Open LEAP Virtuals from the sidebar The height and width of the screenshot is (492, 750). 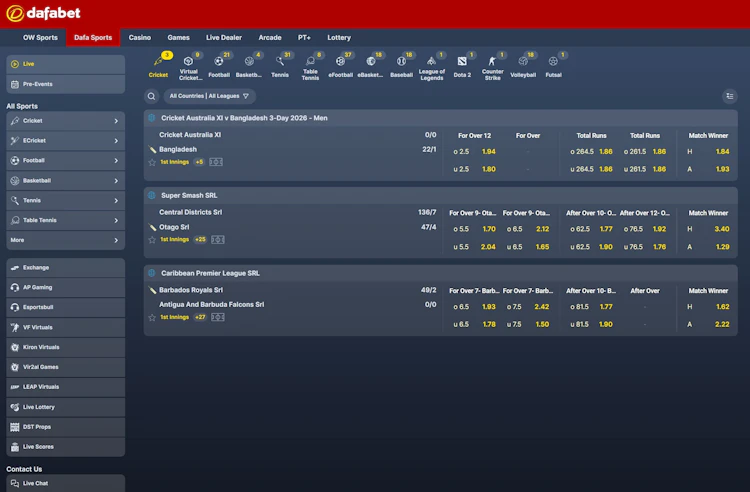pyautogui.click(x=66, y=387)
